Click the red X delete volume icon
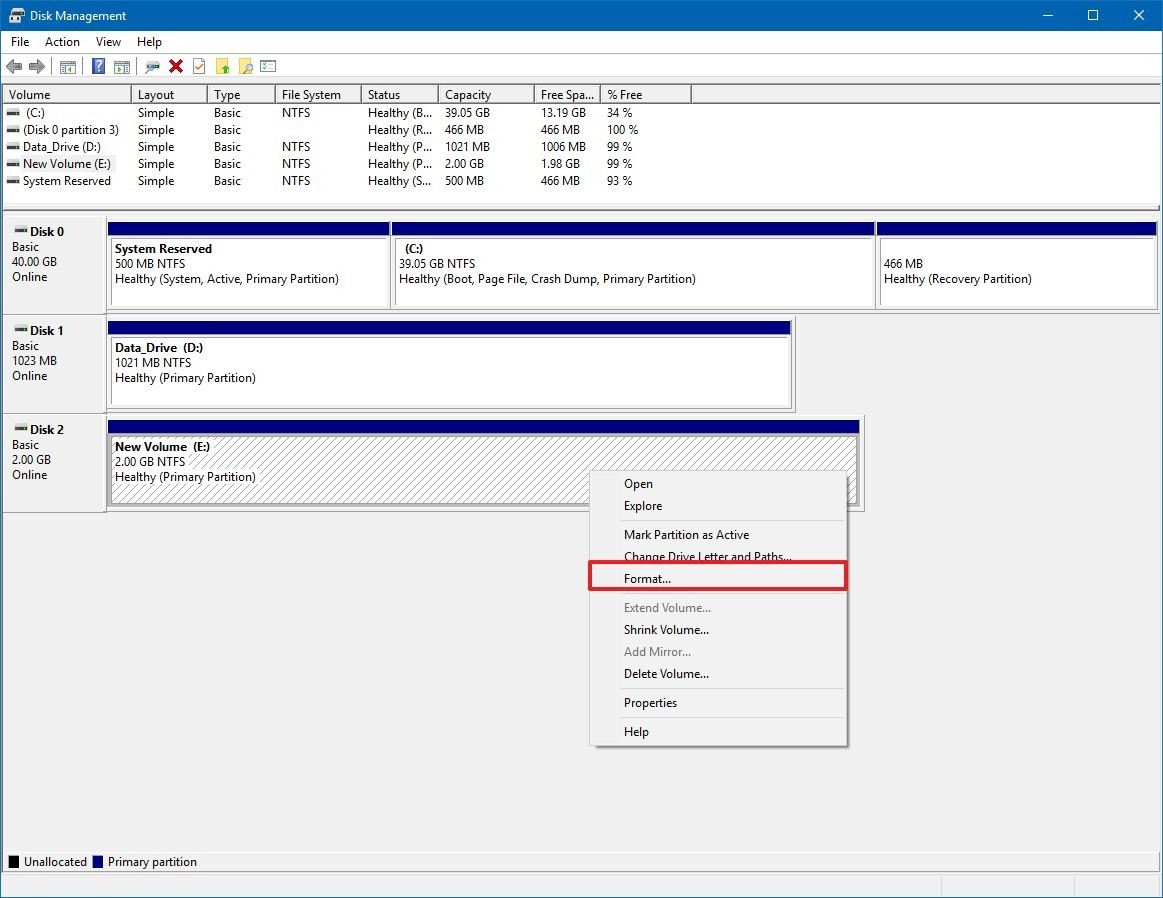Viewport: 1163px width, 898px height. tap(176, 66)
